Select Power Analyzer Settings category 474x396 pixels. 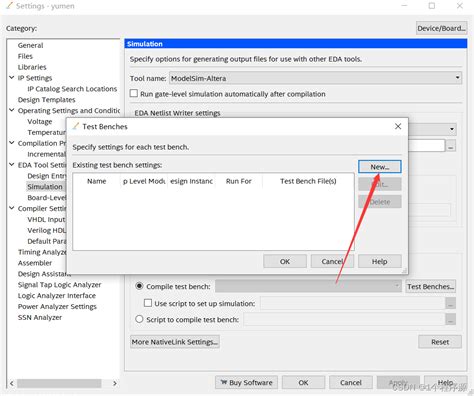coord(57,306)
